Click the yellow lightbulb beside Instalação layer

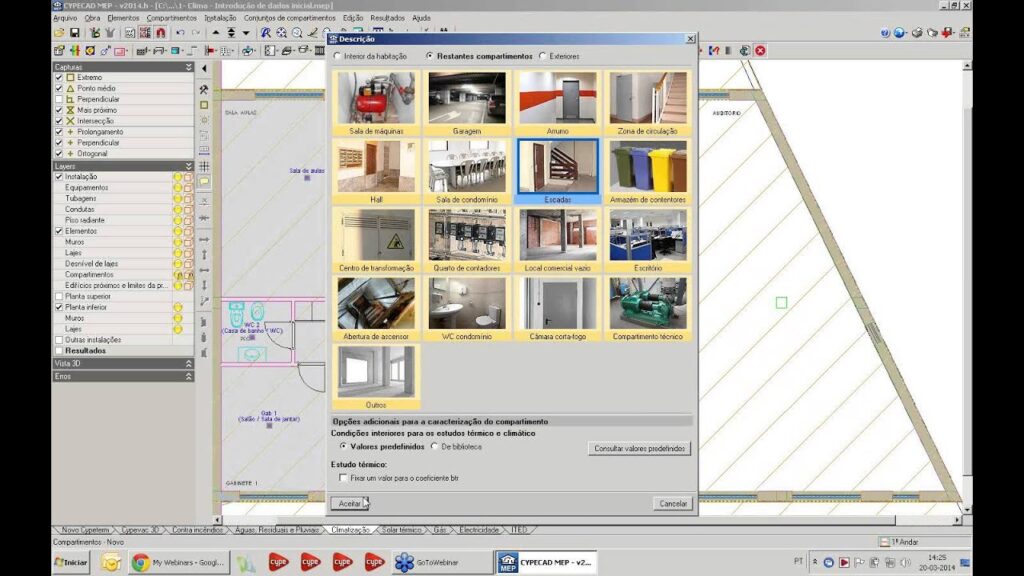pyautogui.click(x=178, y=177)
